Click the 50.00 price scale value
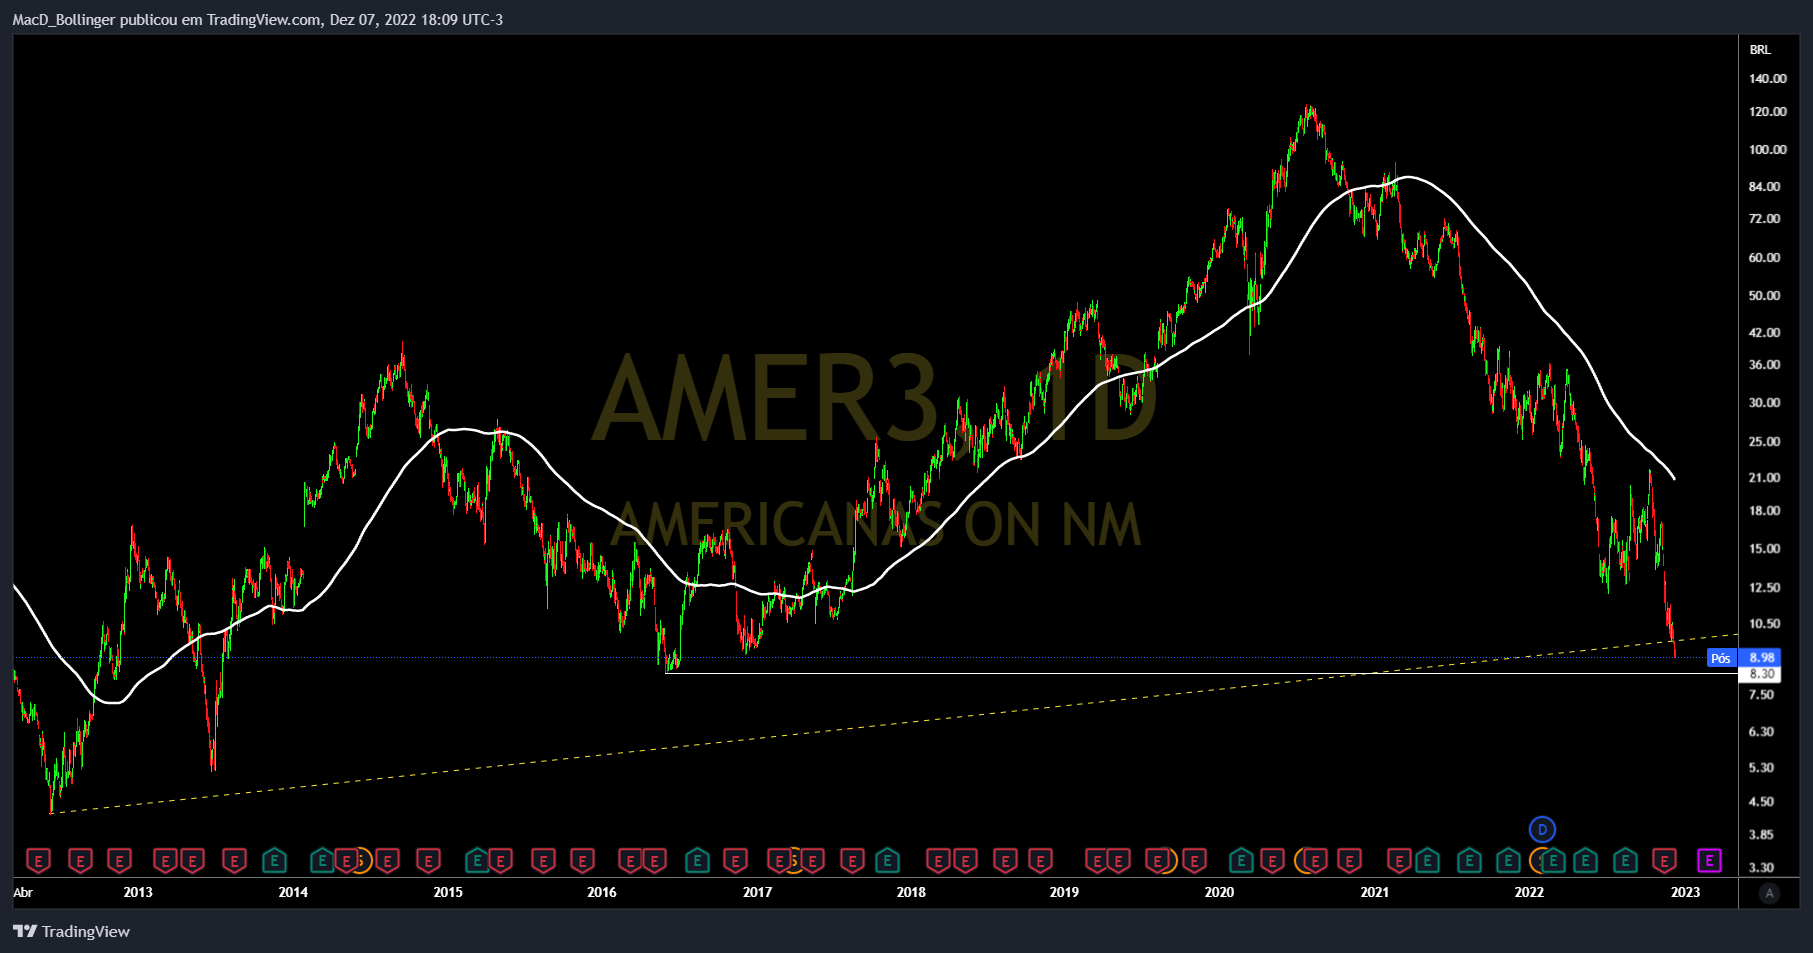This screenshot has width=1813, height=953. click(1764, 296)
